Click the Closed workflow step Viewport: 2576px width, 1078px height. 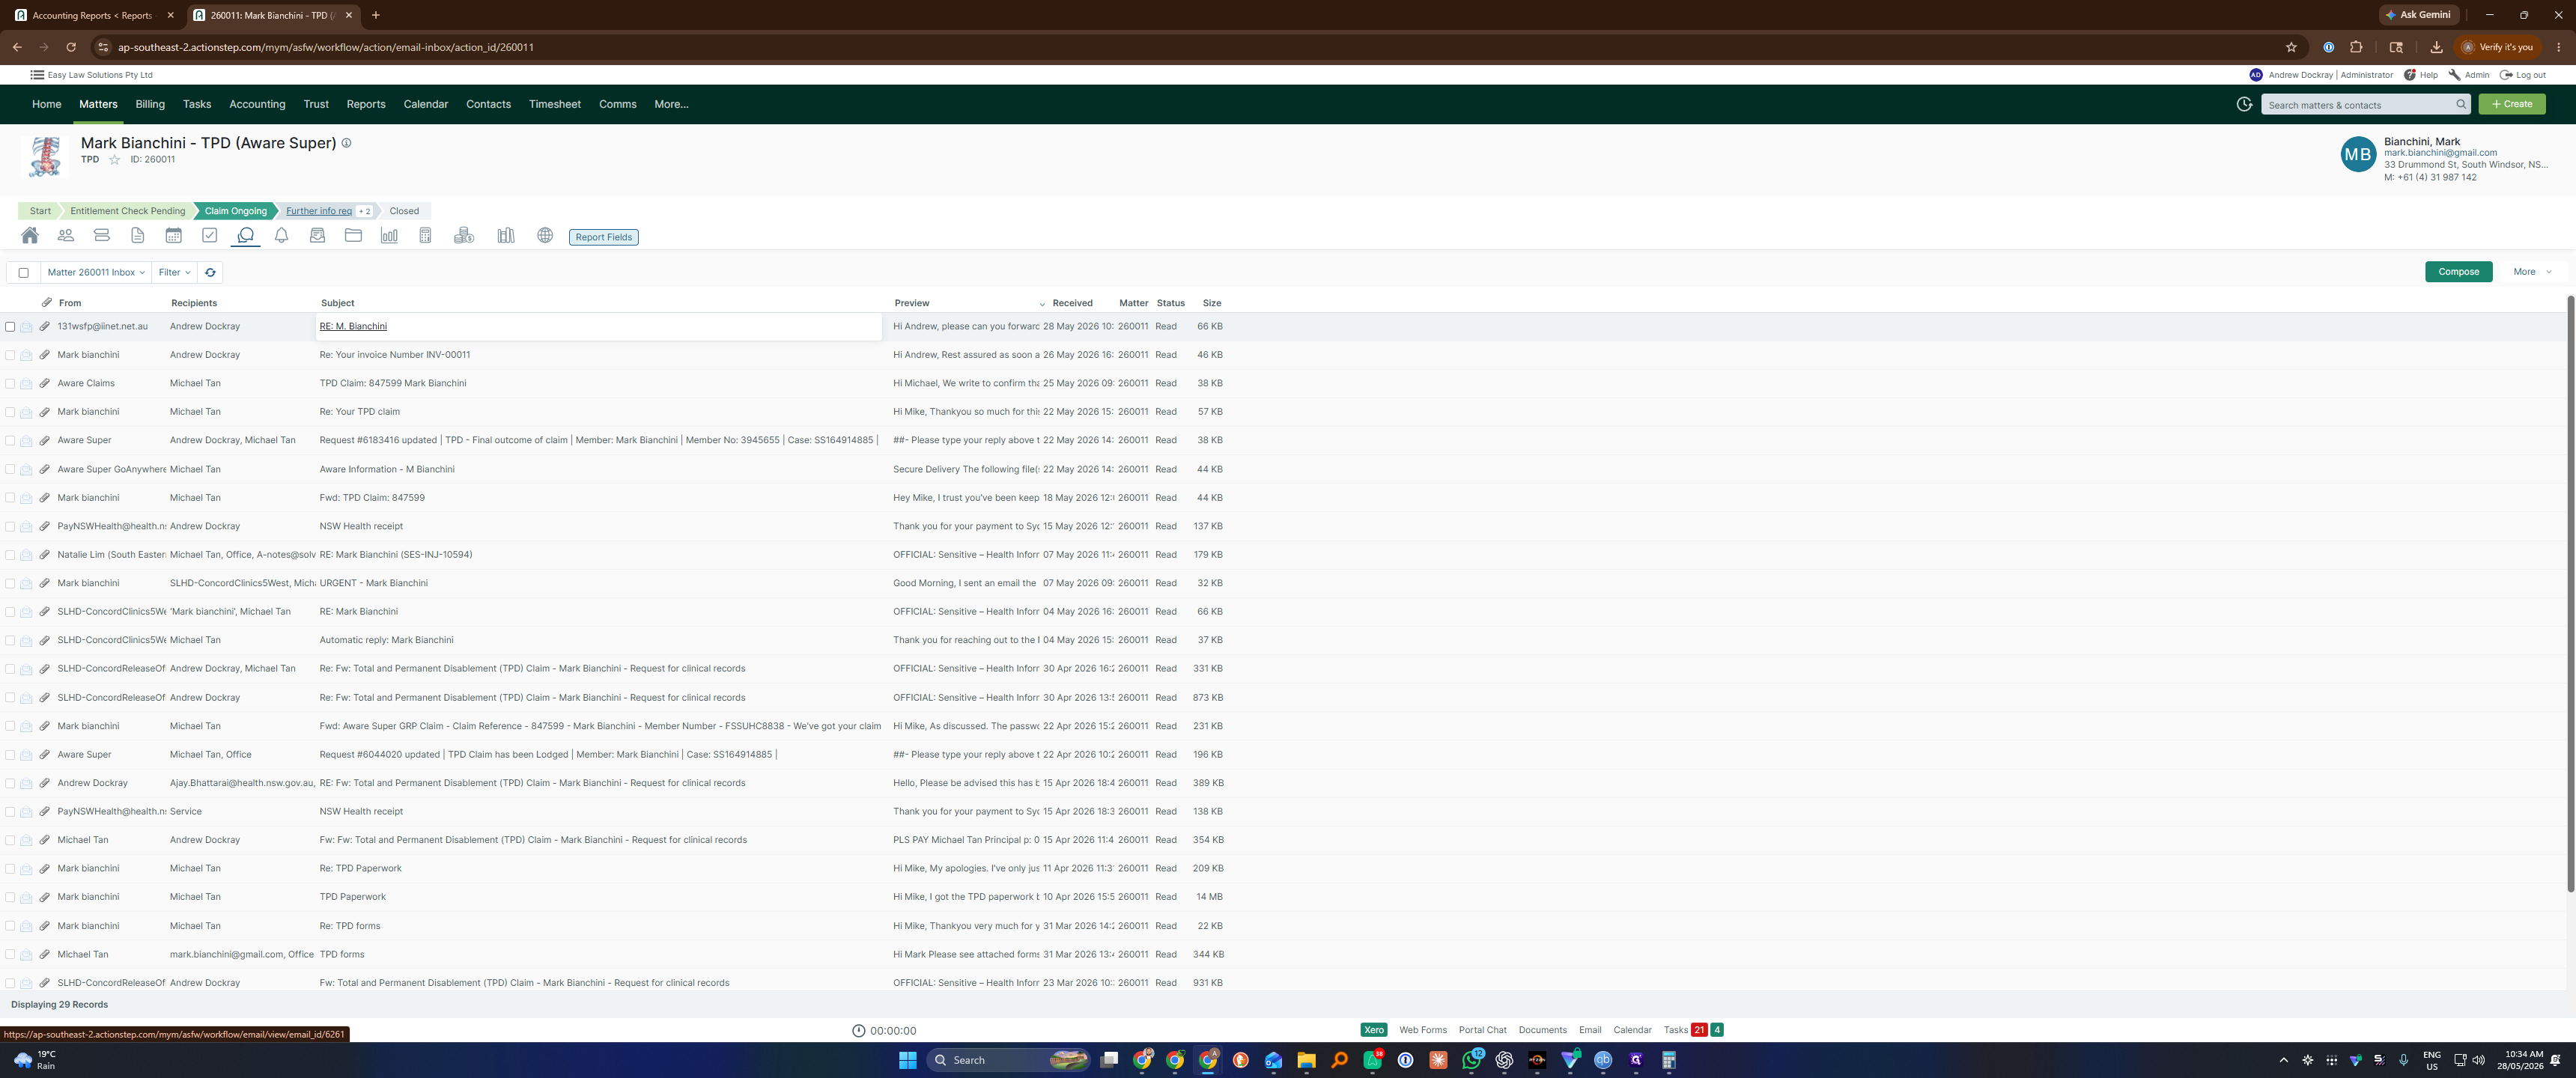click(x=404, y=211)
